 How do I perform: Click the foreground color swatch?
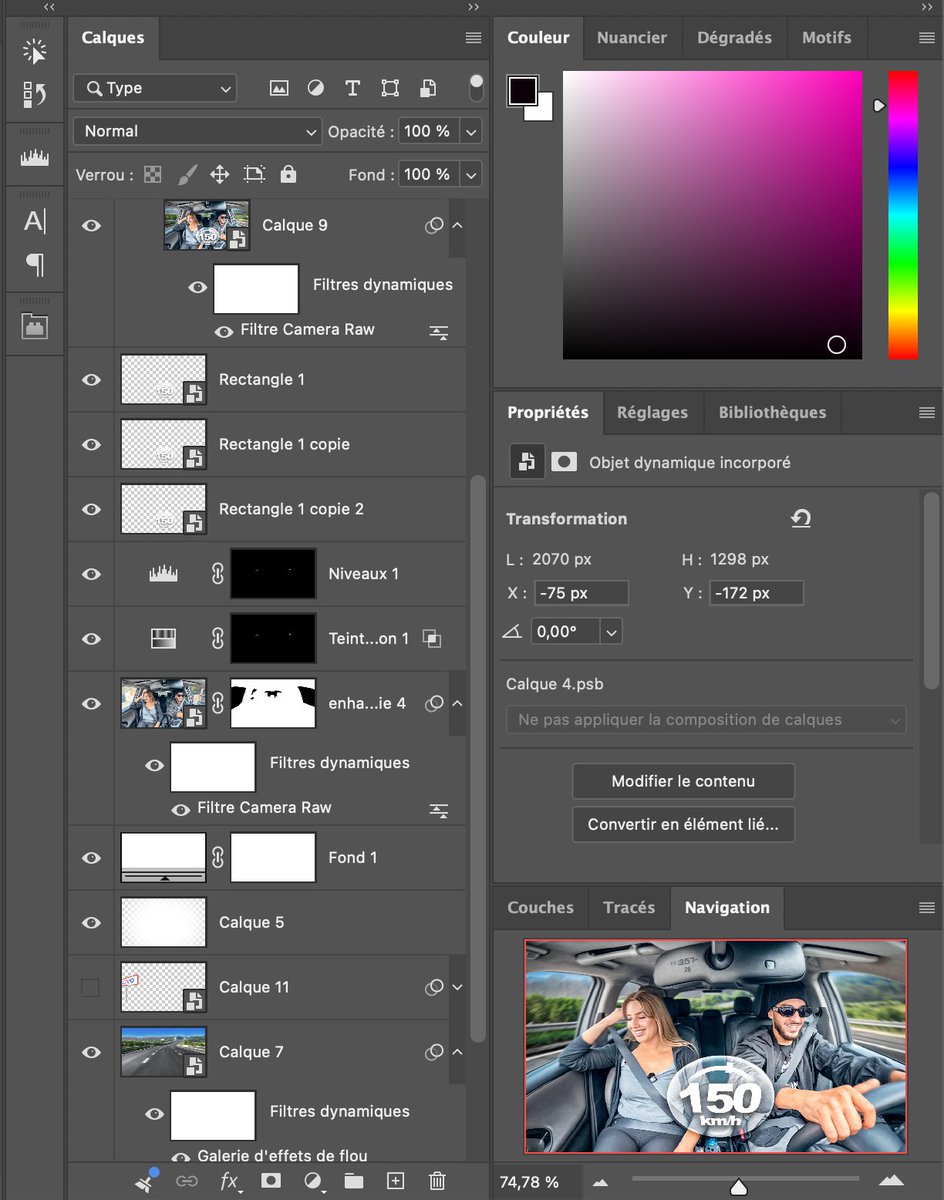pos(522,90)
